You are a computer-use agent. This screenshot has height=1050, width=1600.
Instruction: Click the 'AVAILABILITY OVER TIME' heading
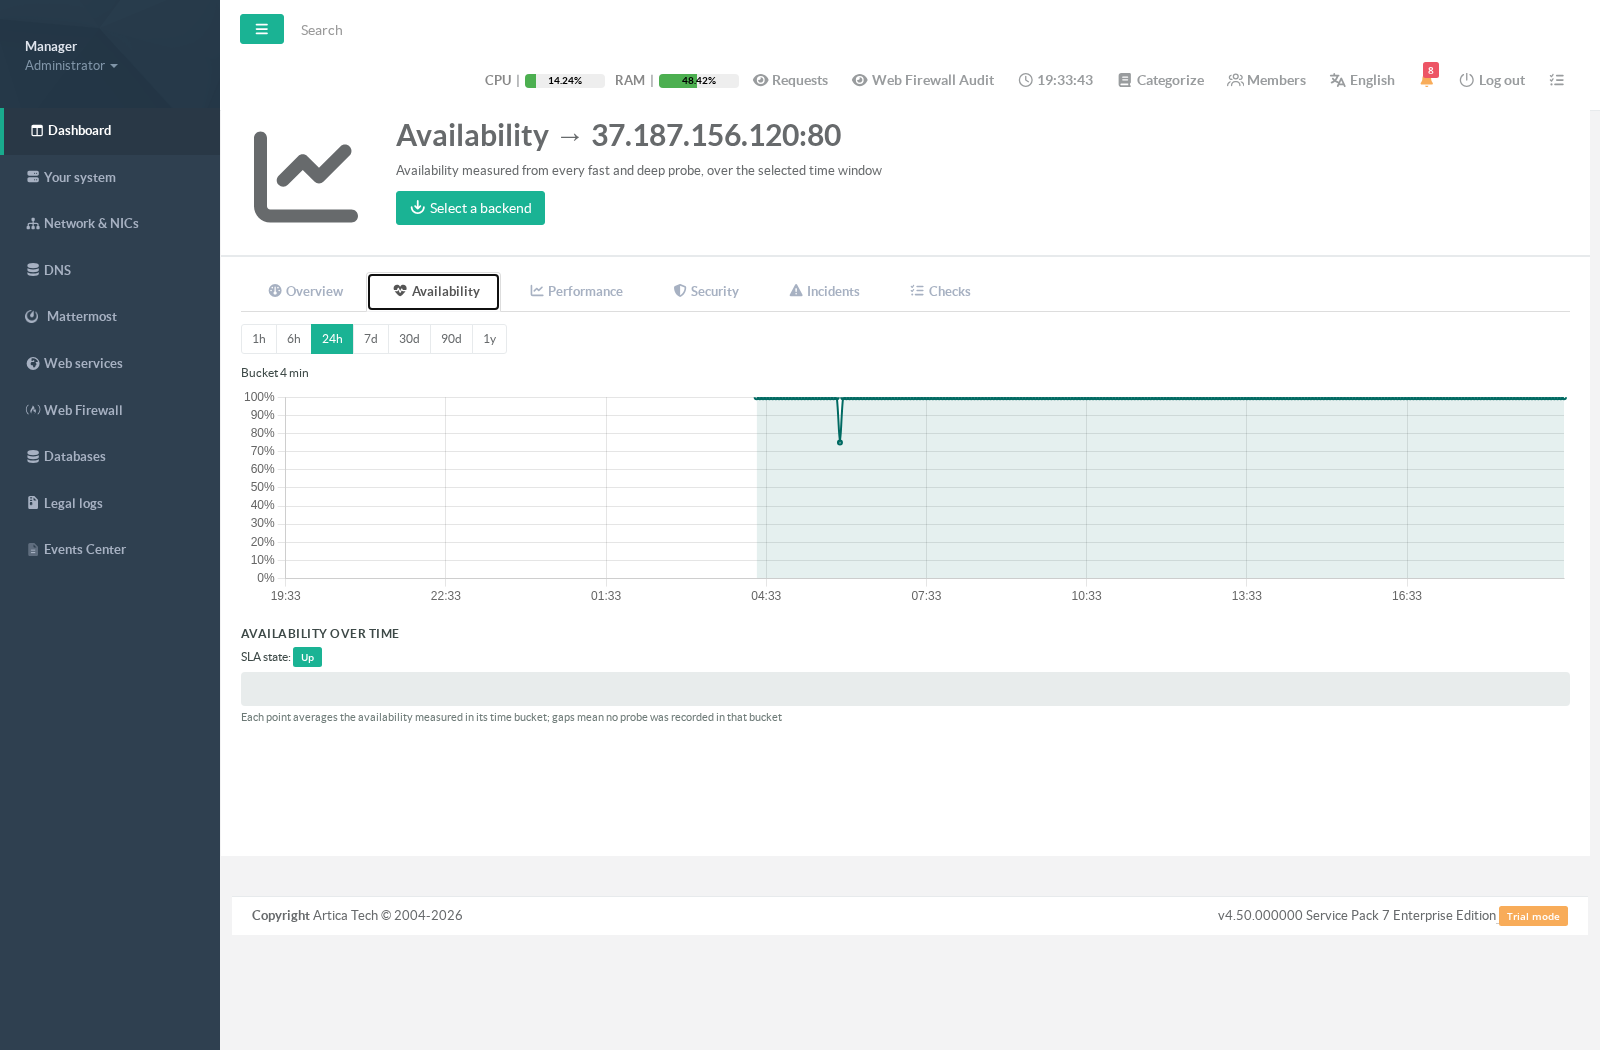pos(320,634)
